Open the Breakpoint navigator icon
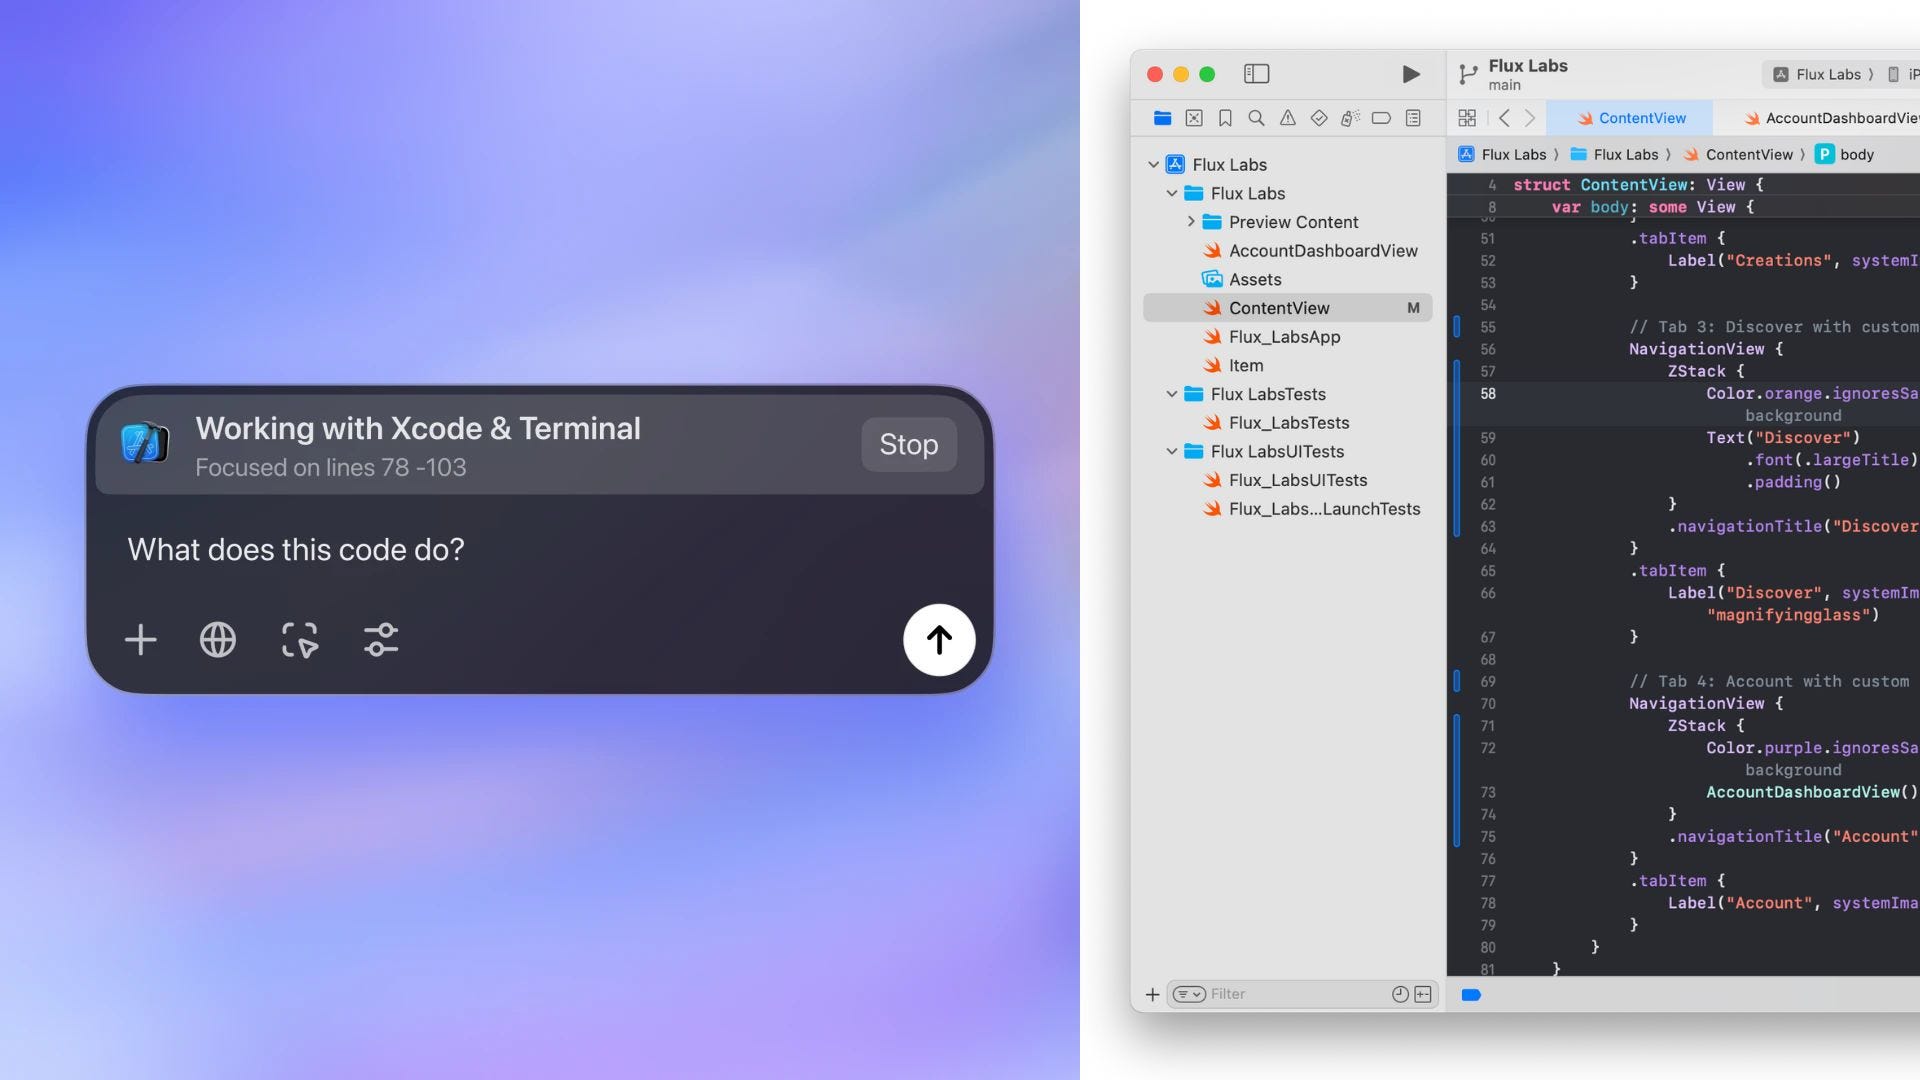This screenshot has height=1080, width=1920. click(x=1381, y=118)
